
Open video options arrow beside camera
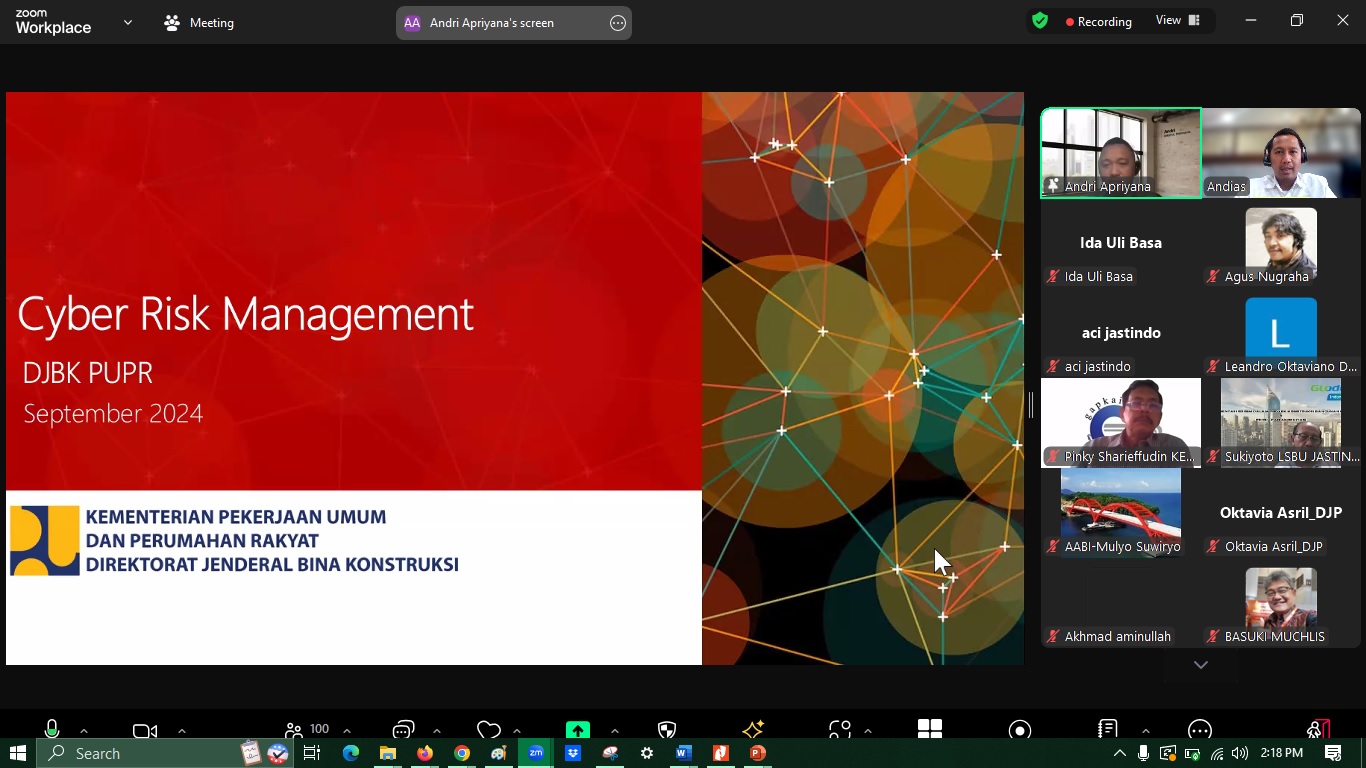(182, 731)
